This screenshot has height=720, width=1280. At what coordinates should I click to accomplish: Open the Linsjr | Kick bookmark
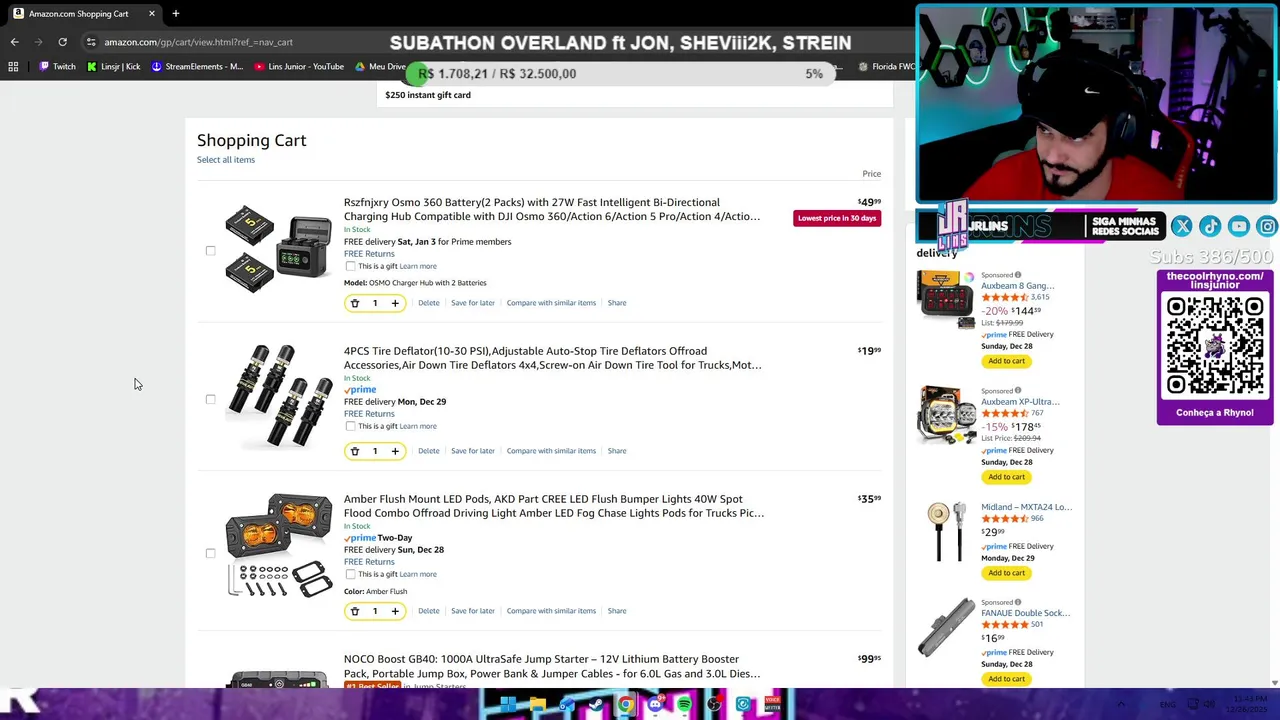[x=113, y=66]
